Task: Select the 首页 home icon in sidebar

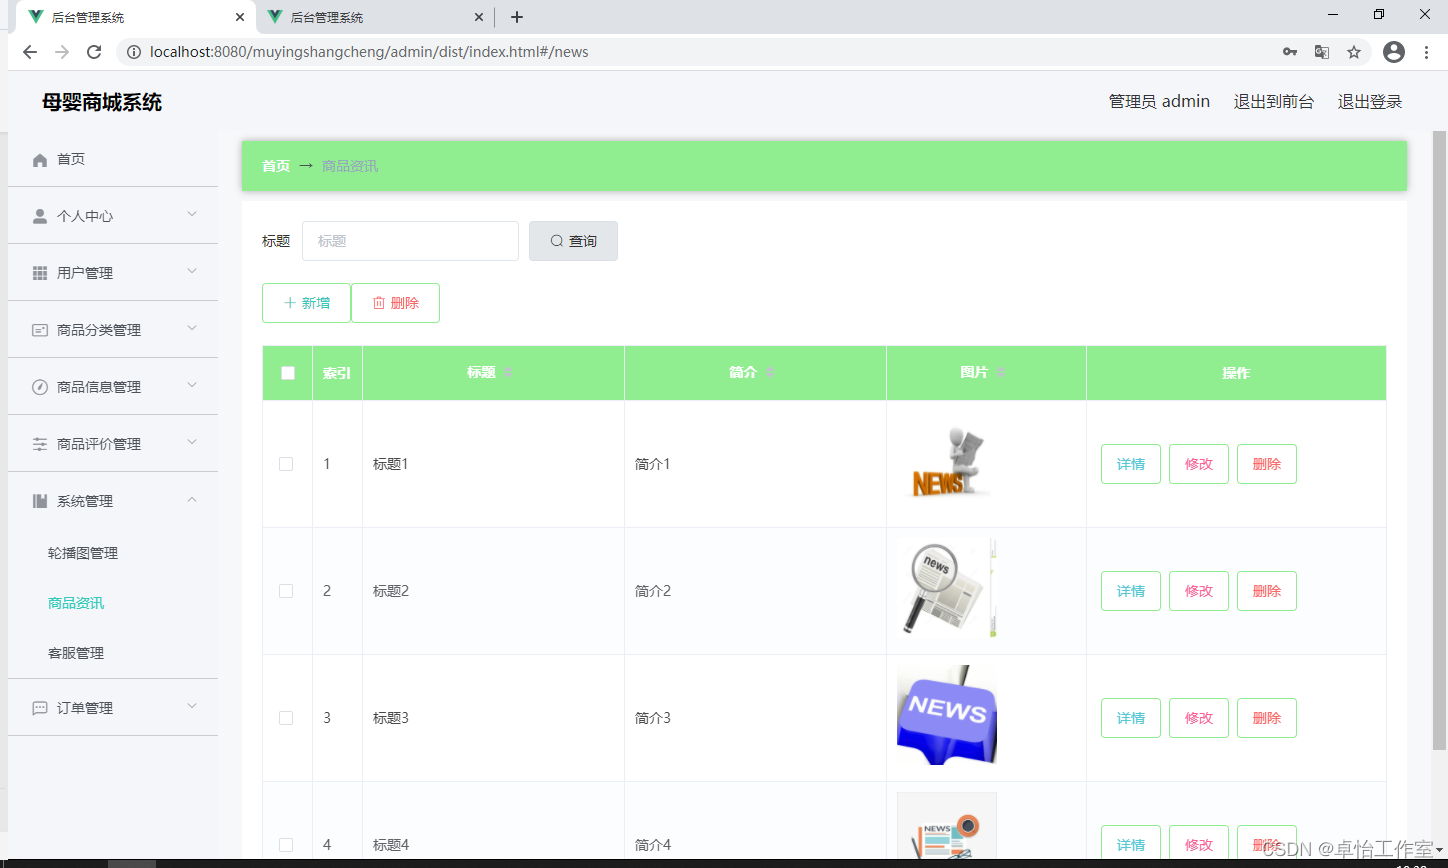Action: pyautogui.click(x=38, y=159)
